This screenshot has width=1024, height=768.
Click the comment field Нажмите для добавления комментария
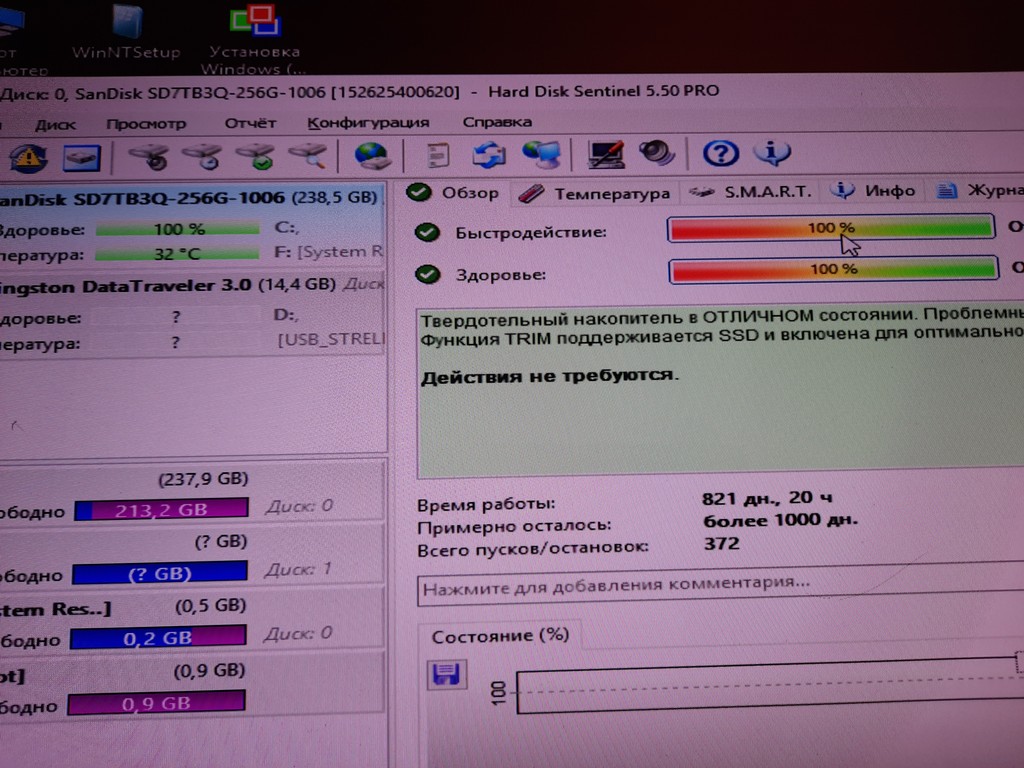coord(720,584)
